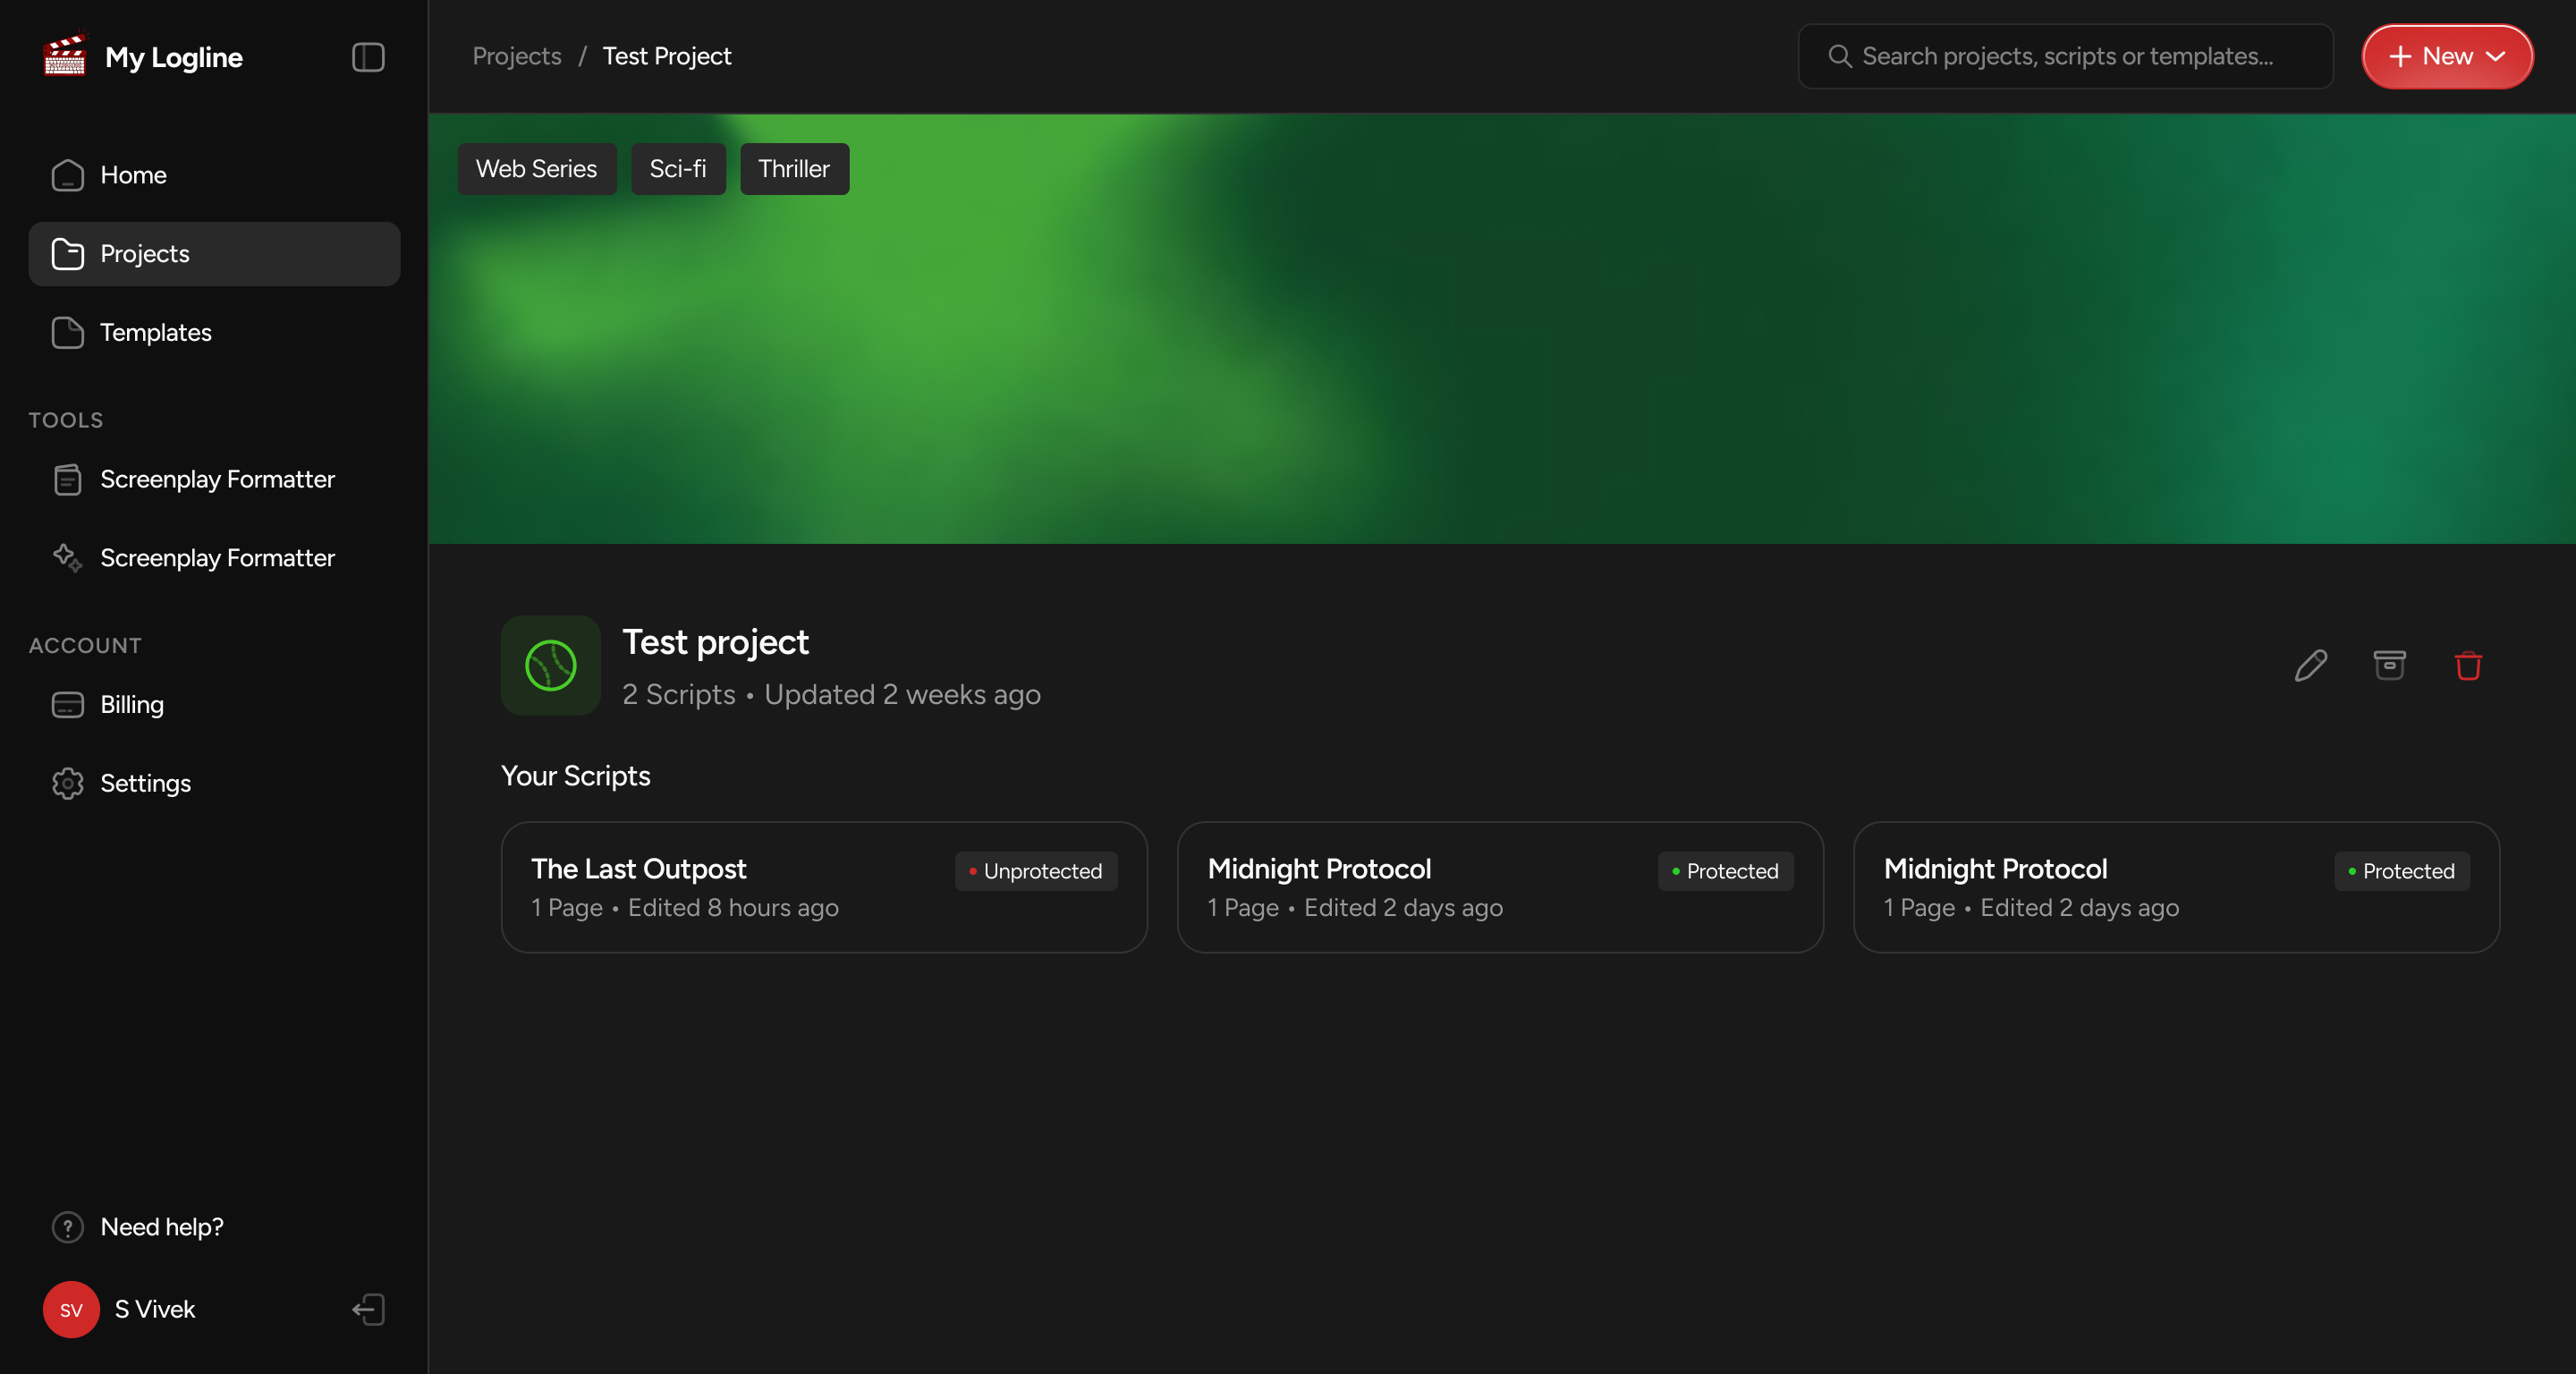
Task: Focus the search projects input field
Action: 2065,56
